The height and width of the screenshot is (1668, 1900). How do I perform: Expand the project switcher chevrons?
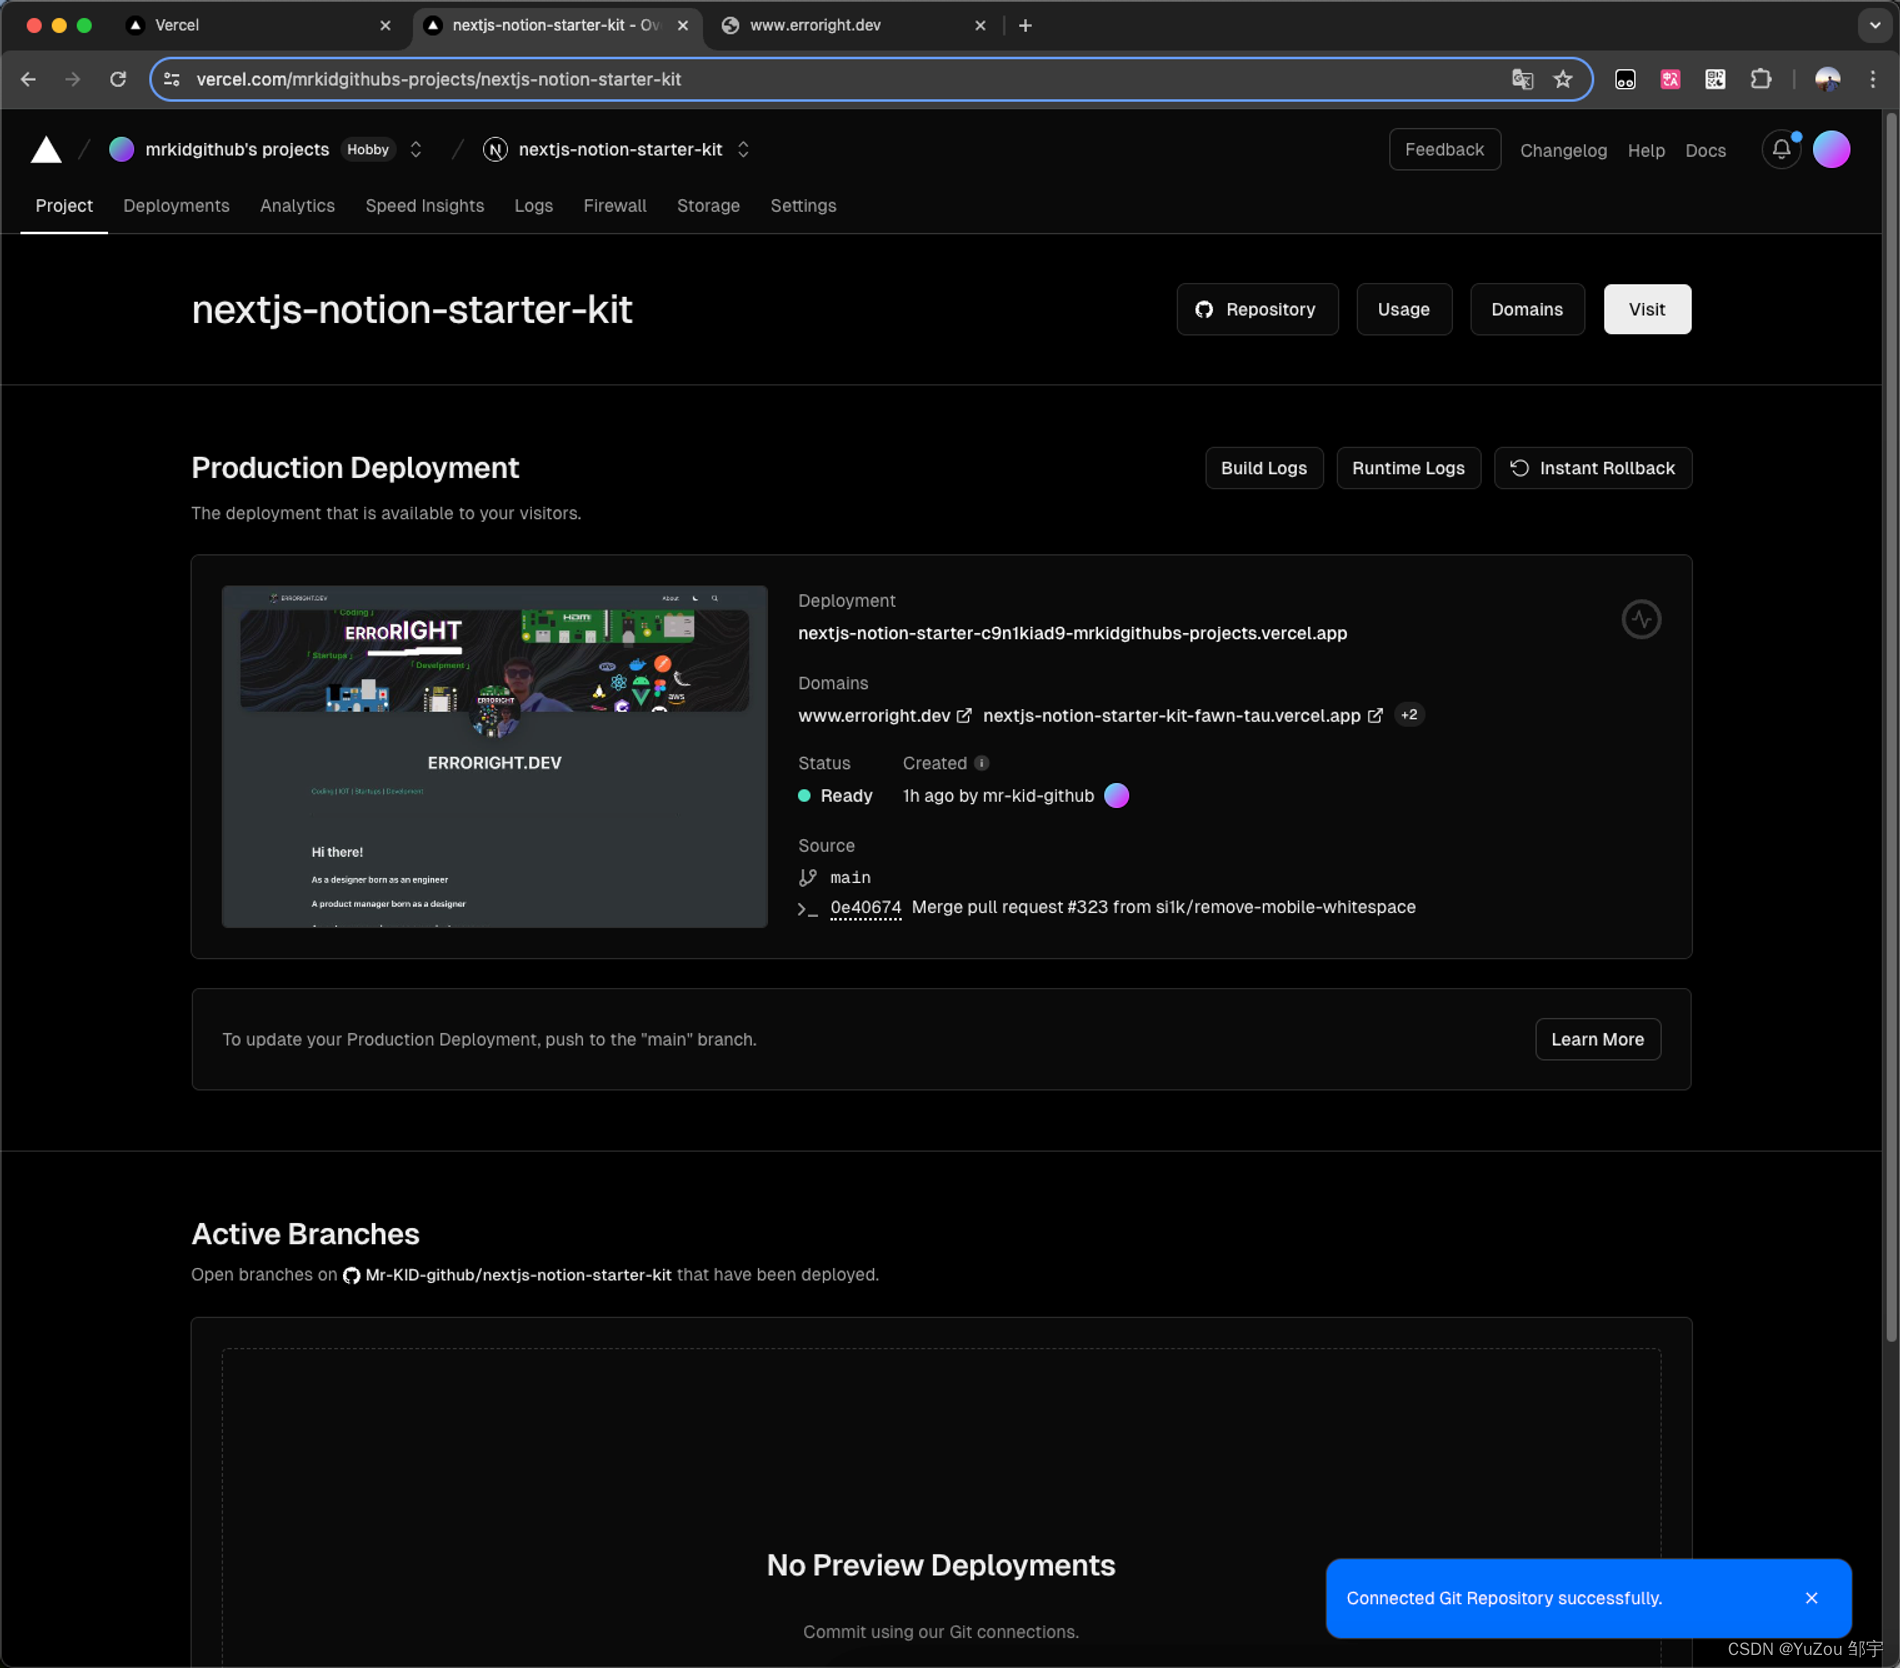(x=743, y=150)
